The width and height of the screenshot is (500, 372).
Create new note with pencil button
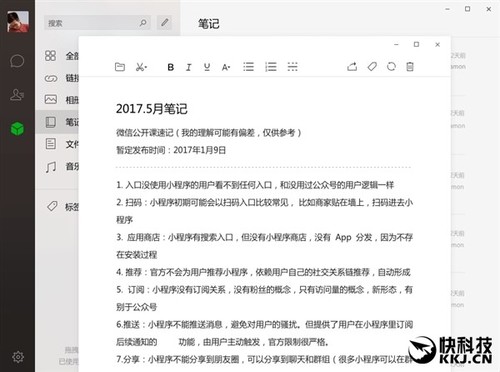165,23
